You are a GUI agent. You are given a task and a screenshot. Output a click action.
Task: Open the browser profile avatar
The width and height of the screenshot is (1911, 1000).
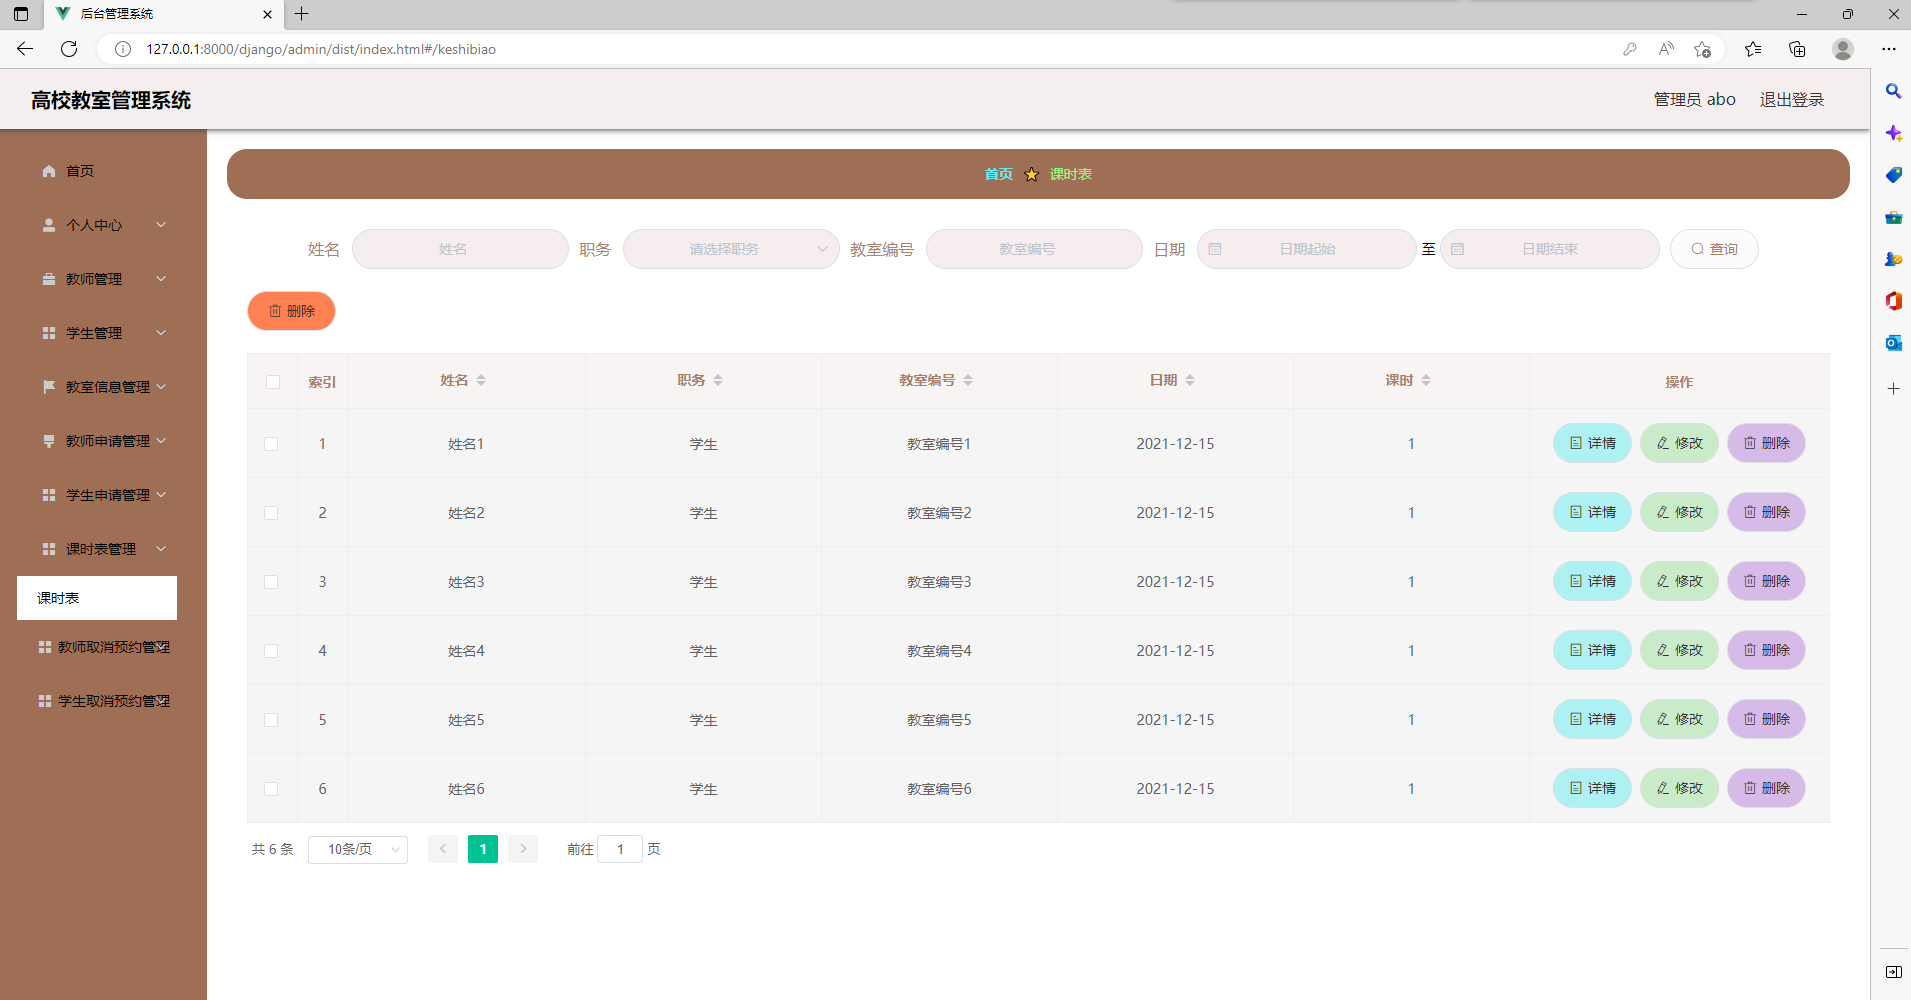click(1843, 49)
